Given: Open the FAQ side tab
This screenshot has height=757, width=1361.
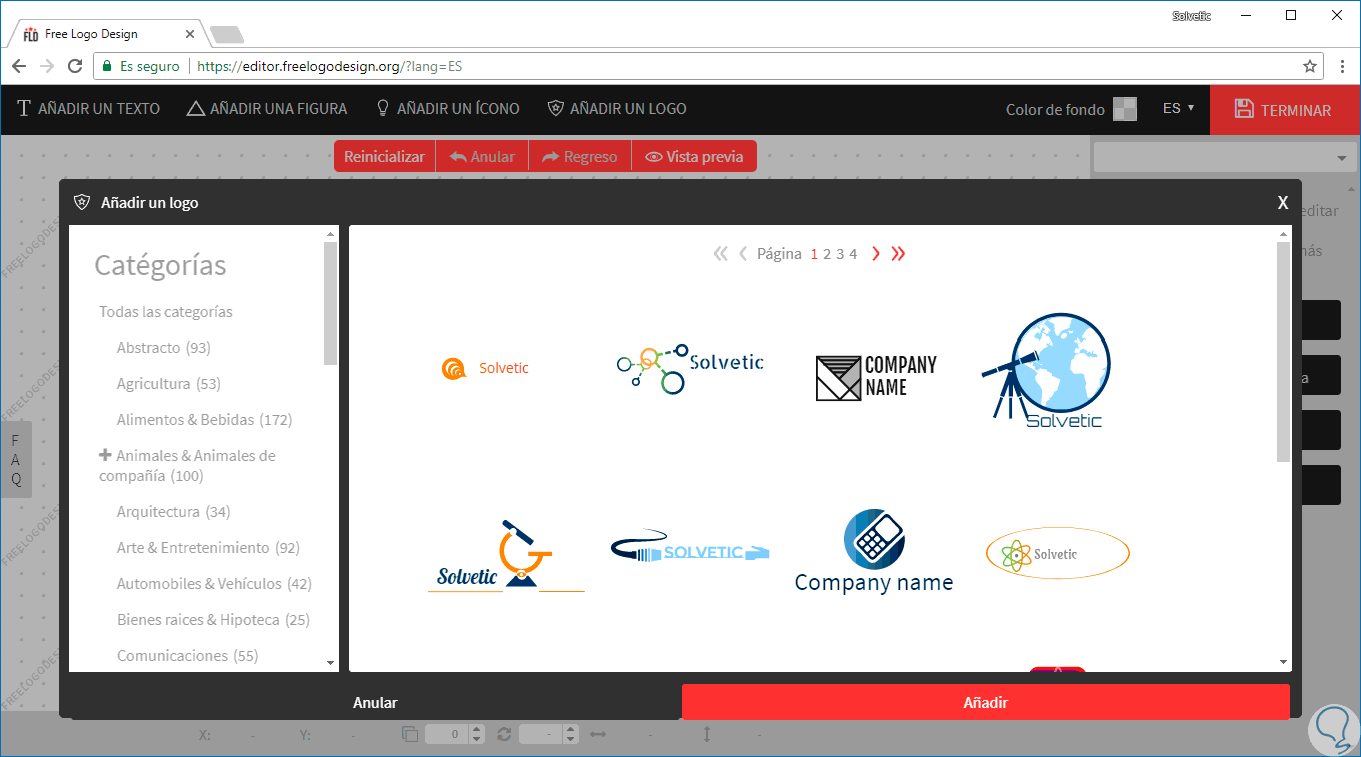Looking at the screenshot, I should click(x=16, y=459).
